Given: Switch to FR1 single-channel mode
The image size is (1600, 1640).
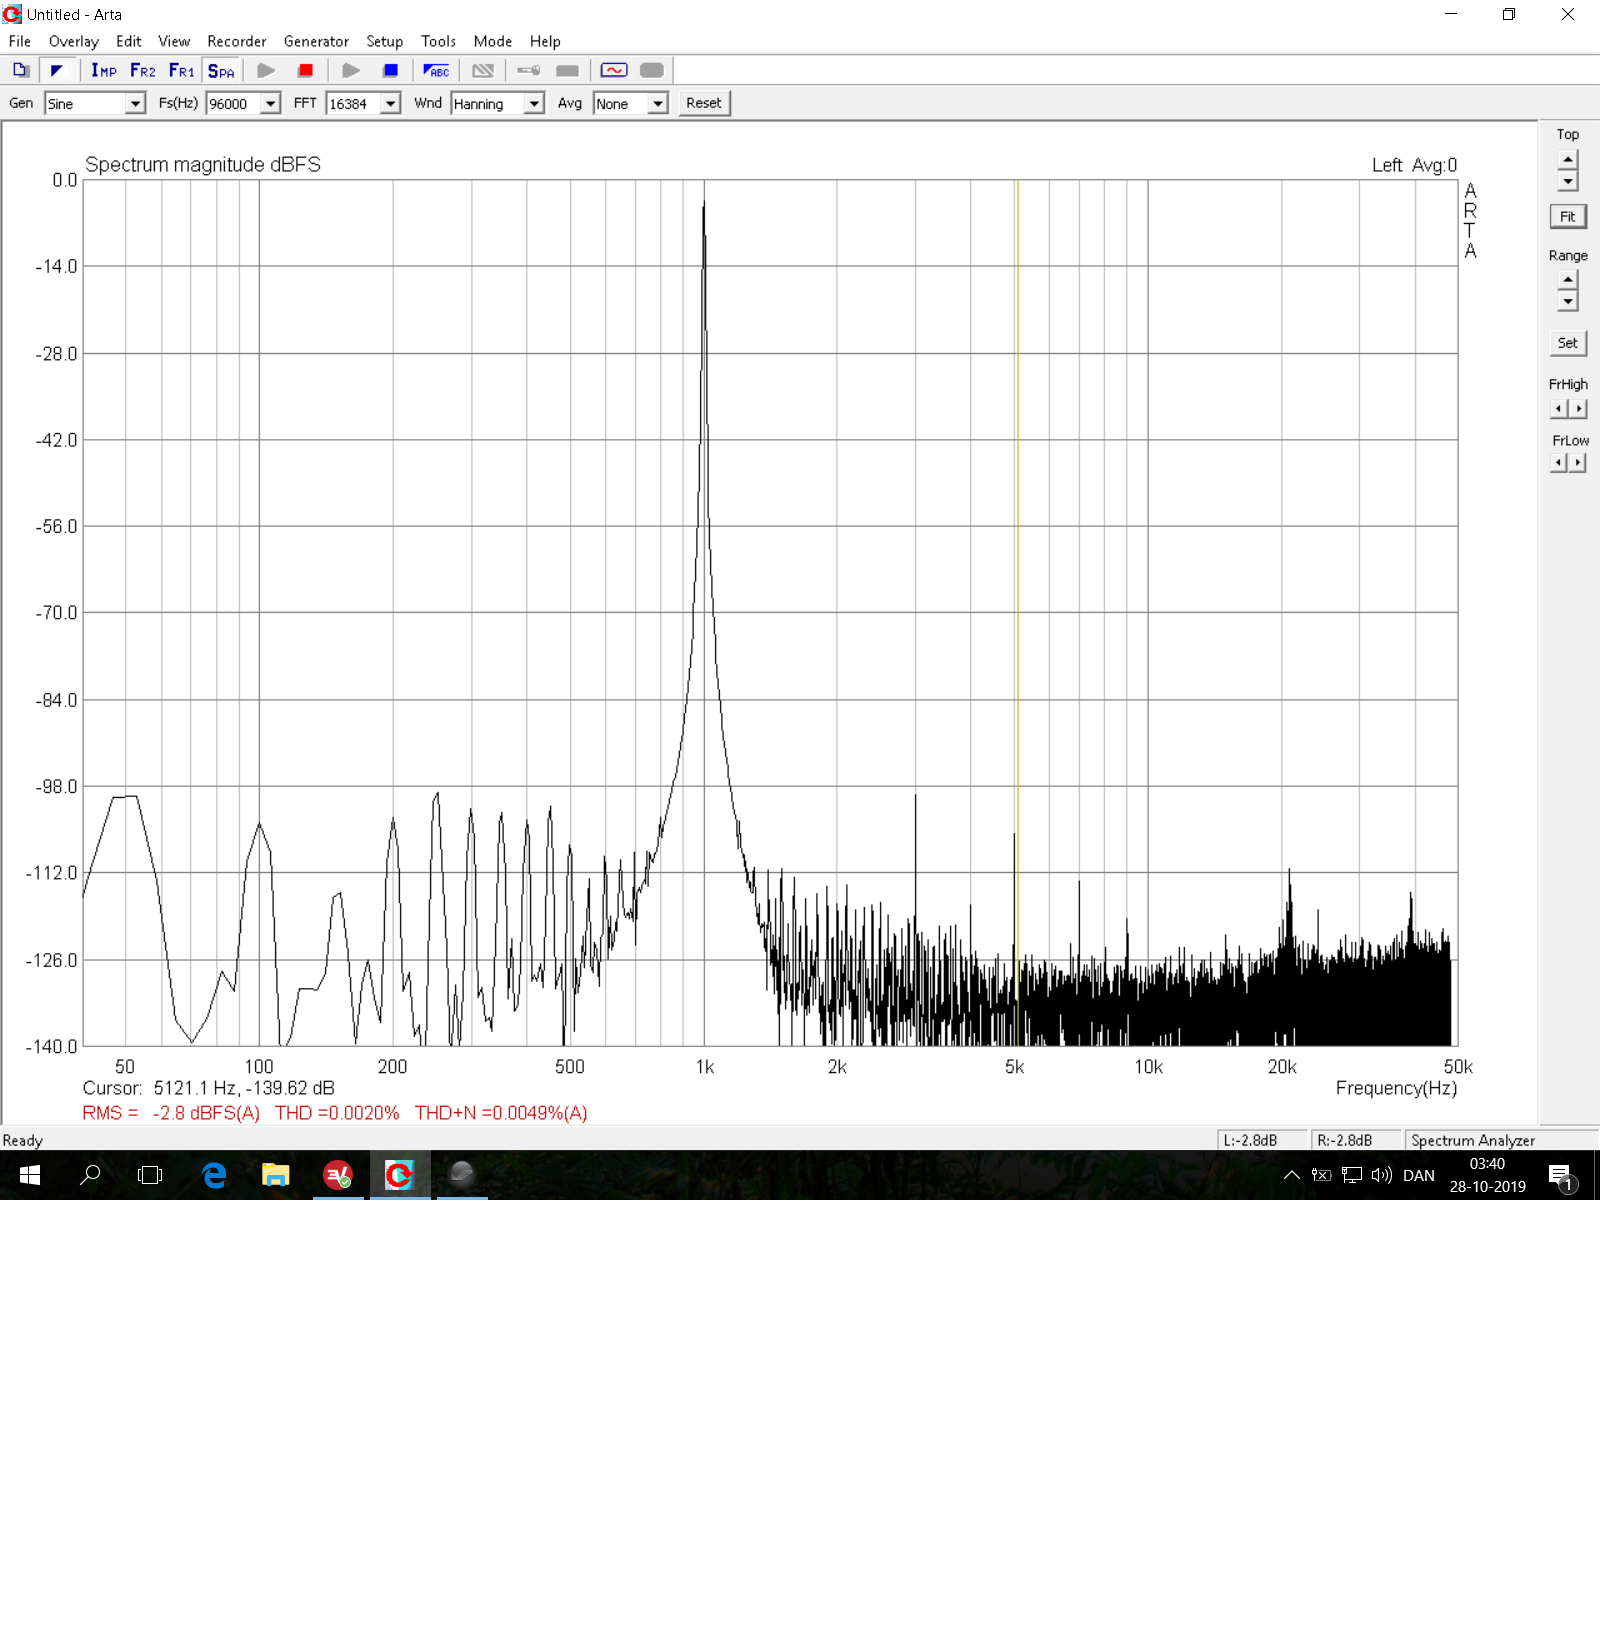Looking at the screenshot, I should tap(182, 70).
